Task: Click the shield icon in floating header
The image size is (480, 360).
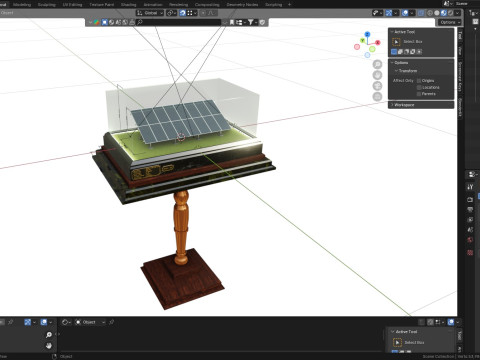Action: click(262, 22)
